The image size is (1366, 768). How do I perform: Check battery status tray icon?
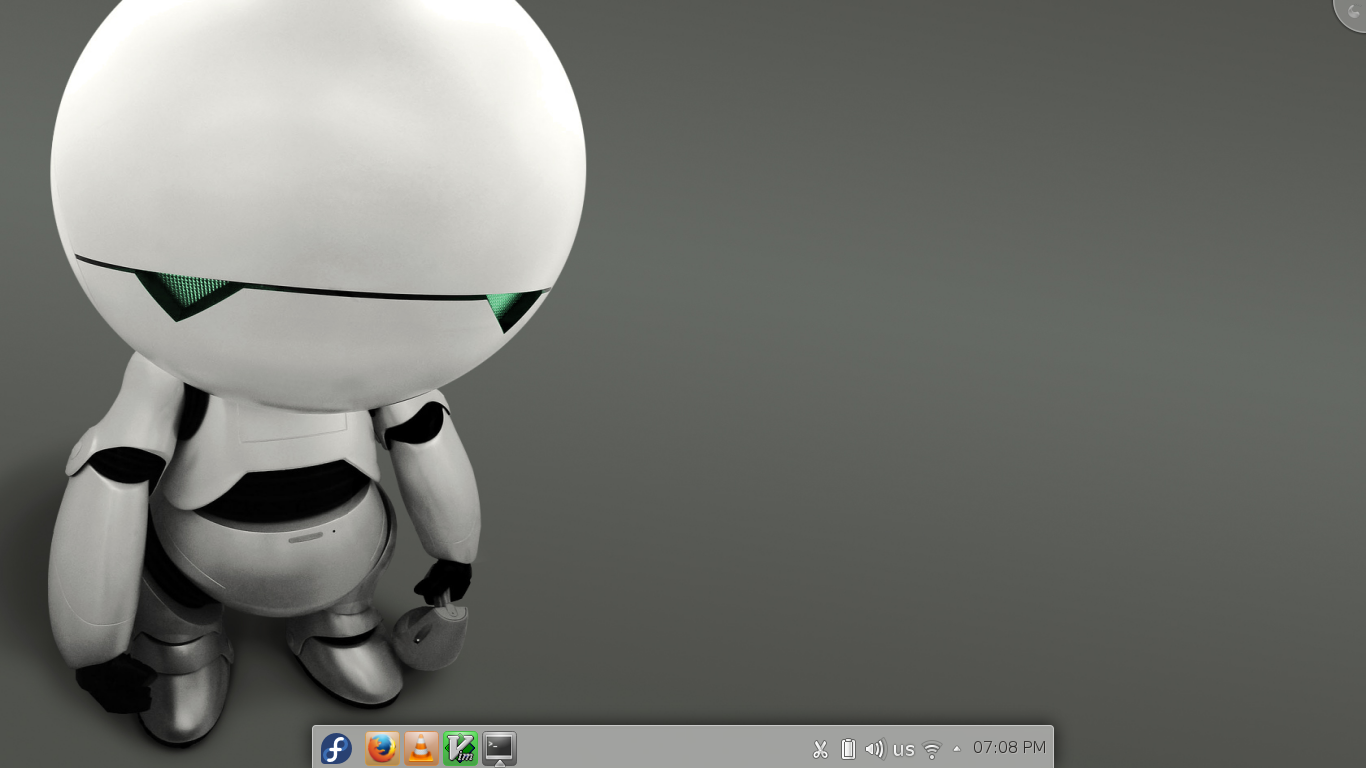(x=848, y=748)
